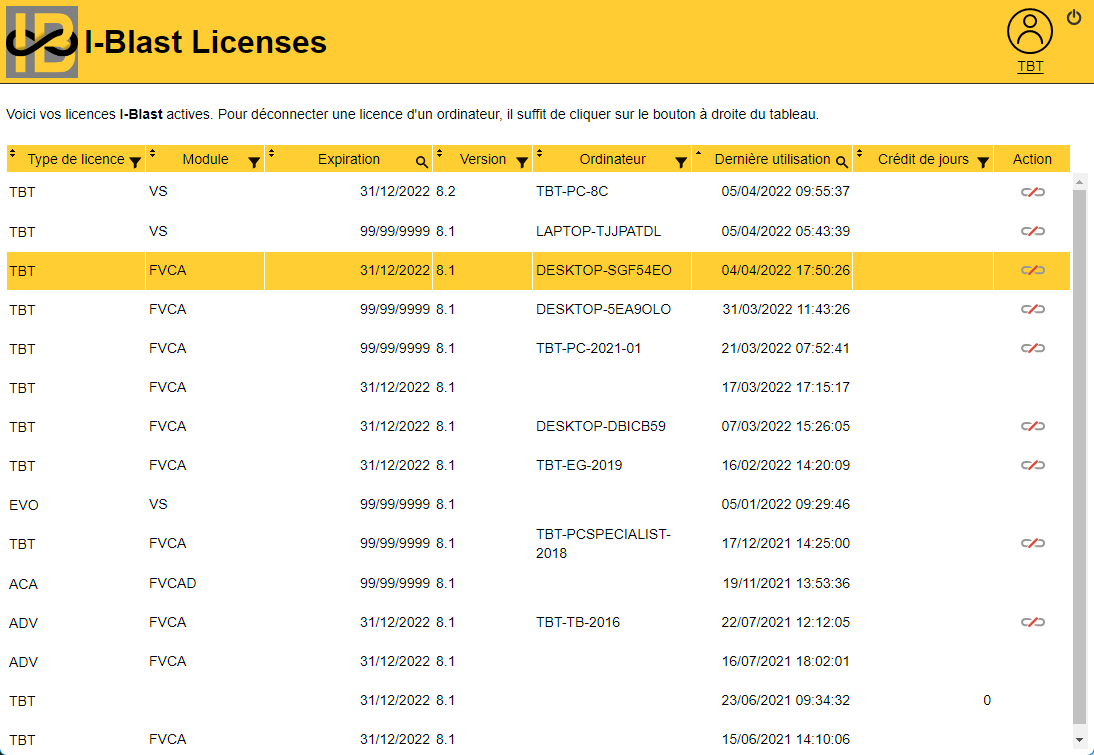Open the Type de licence filter
1094x755 pixels.
(136, 160)
